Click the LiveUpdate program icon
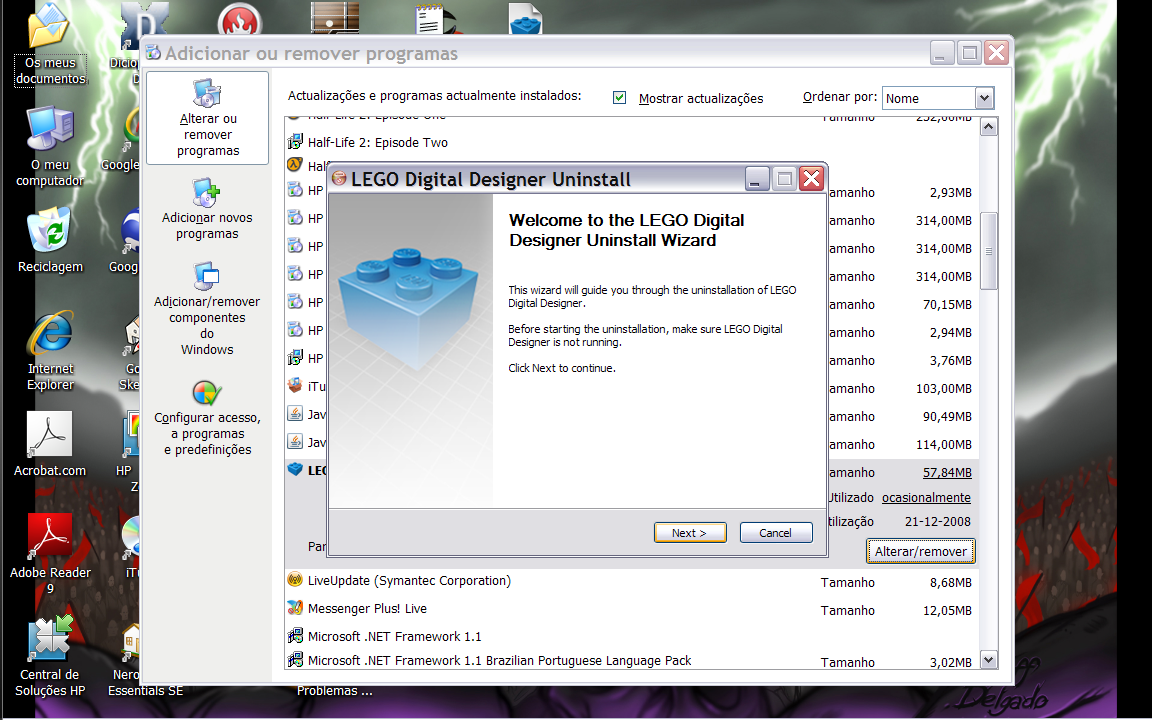 295,580
